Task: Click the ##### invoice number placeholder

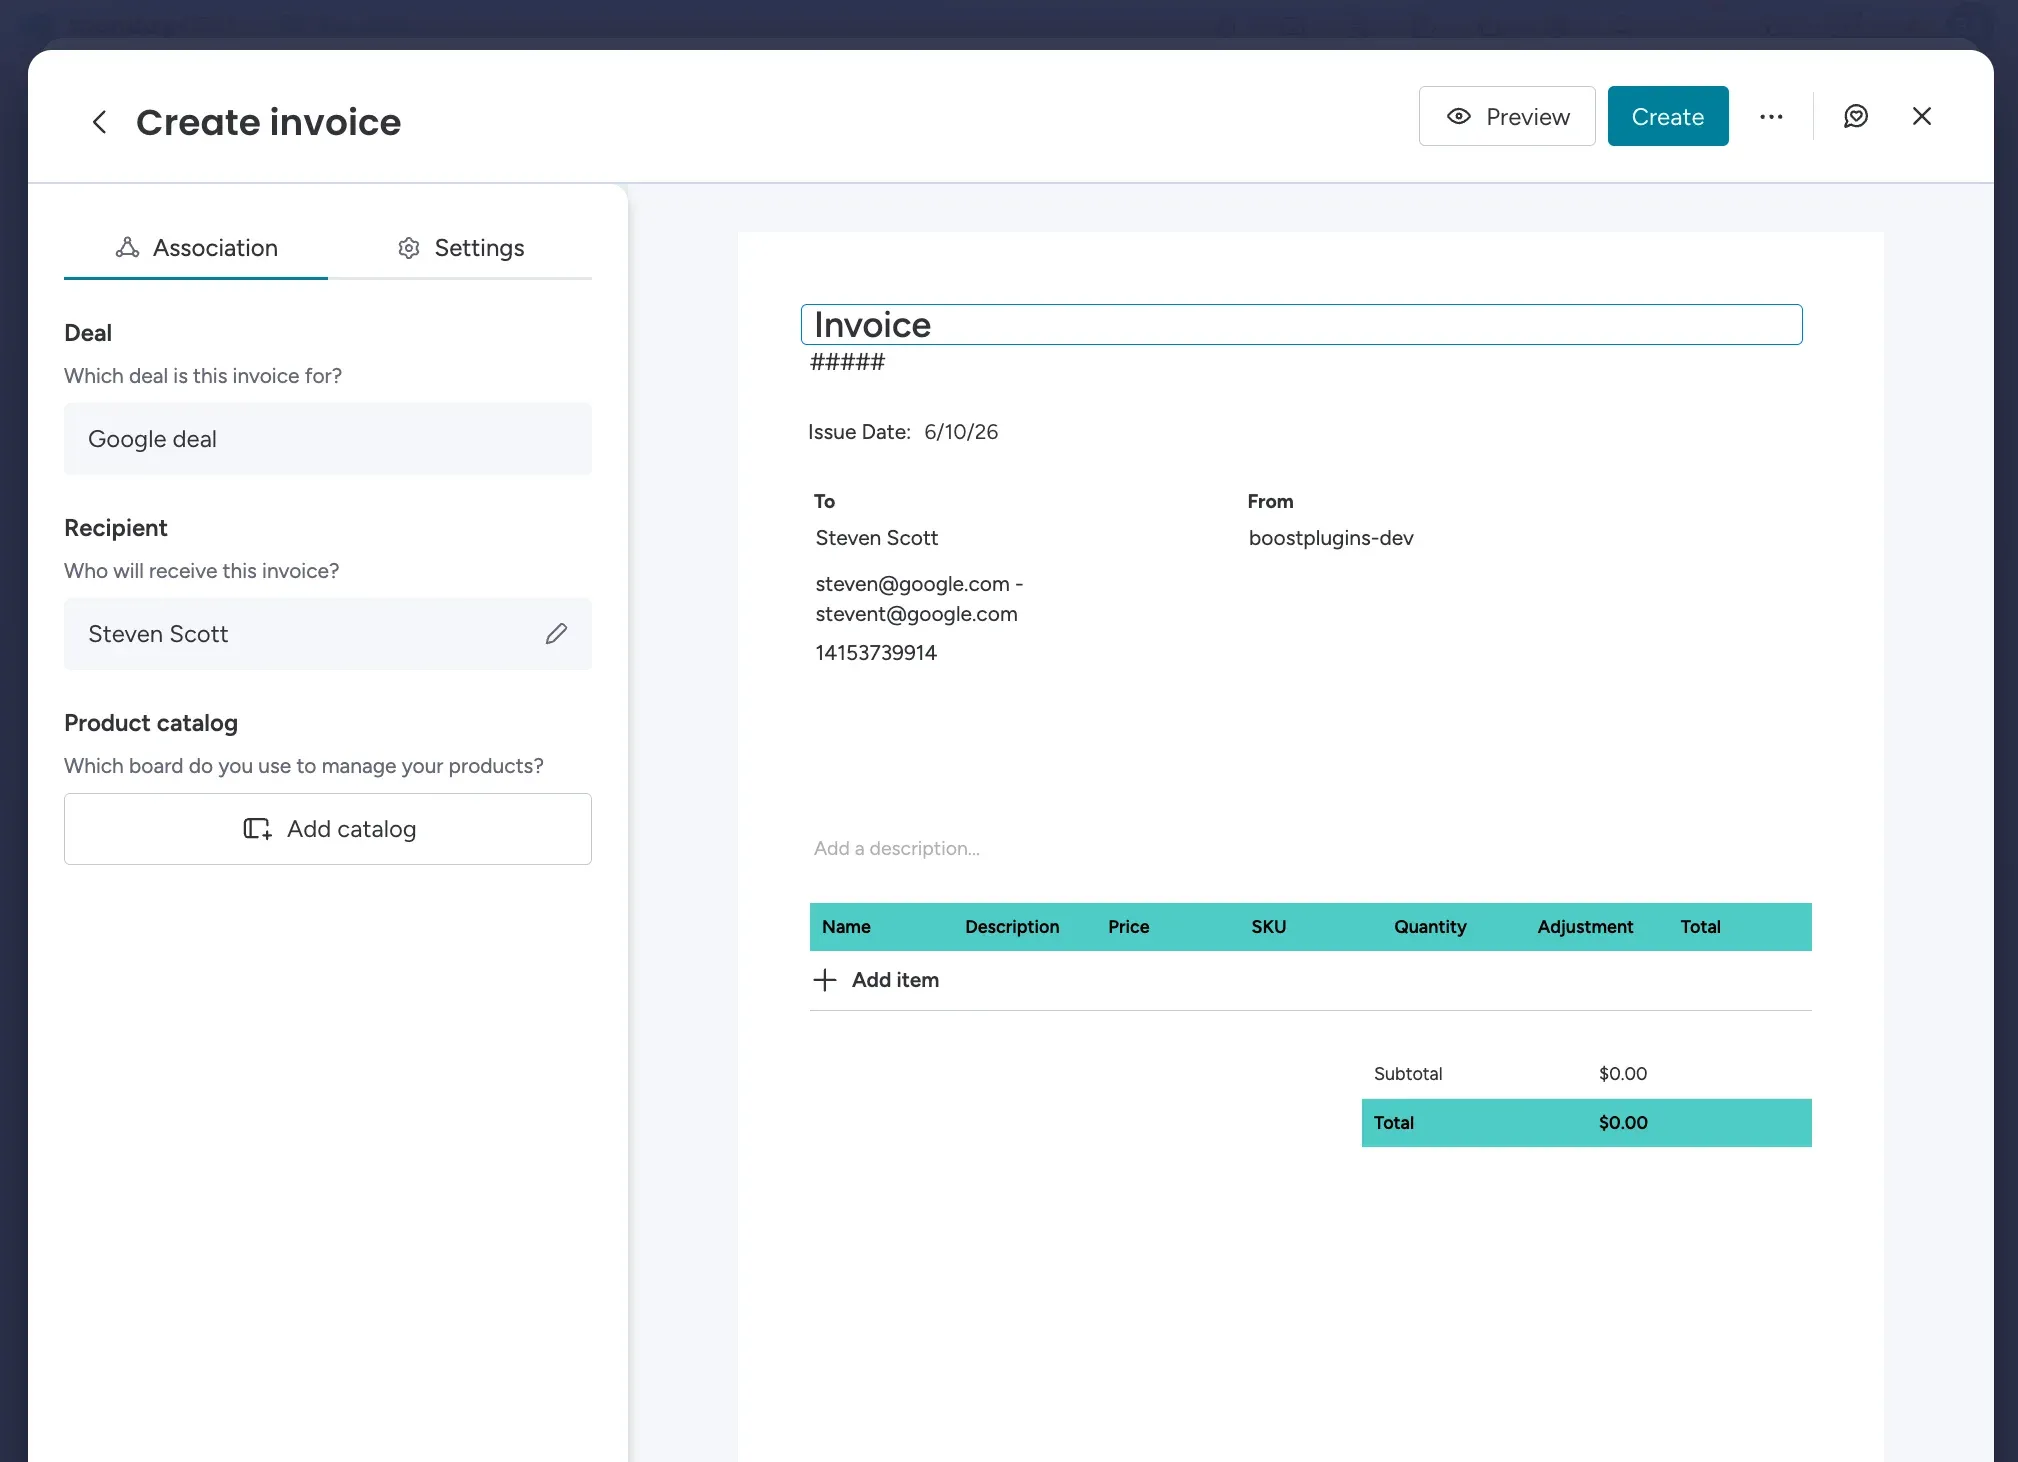Action: point(847,362)
